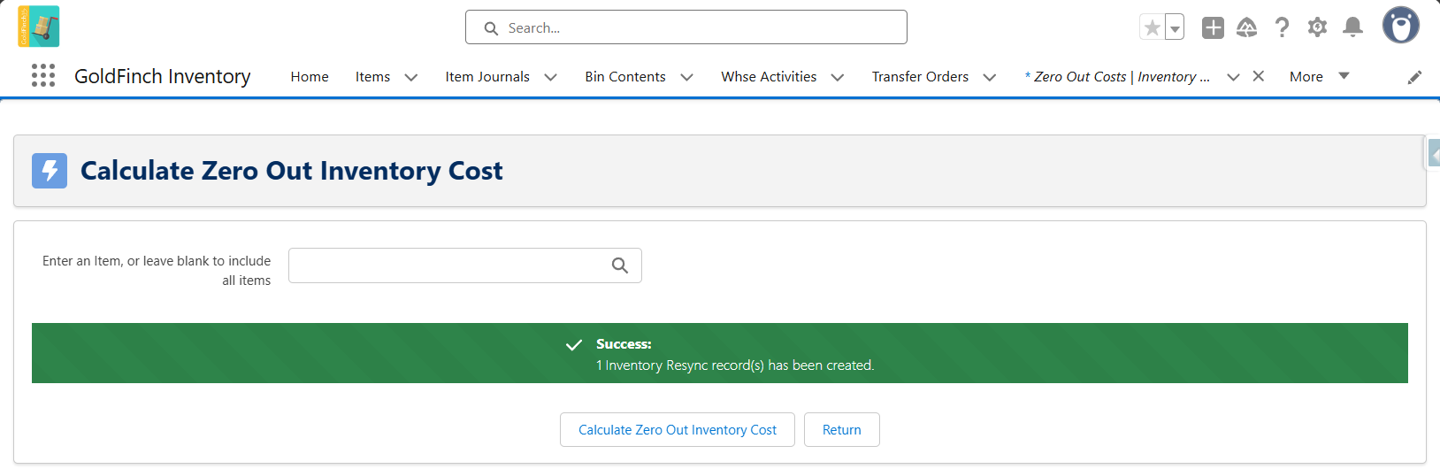Click the Favorites star icon

coord(1152,27)
